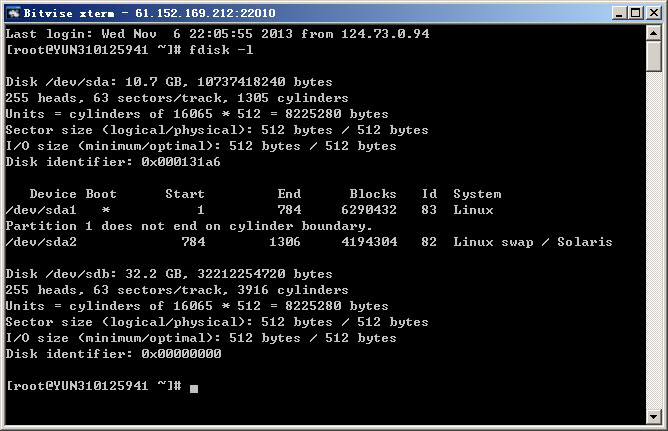Click 'Disk identifier: 0x00000000' text
The width and height of the screenshot is (668, 431).
(113, 354)
